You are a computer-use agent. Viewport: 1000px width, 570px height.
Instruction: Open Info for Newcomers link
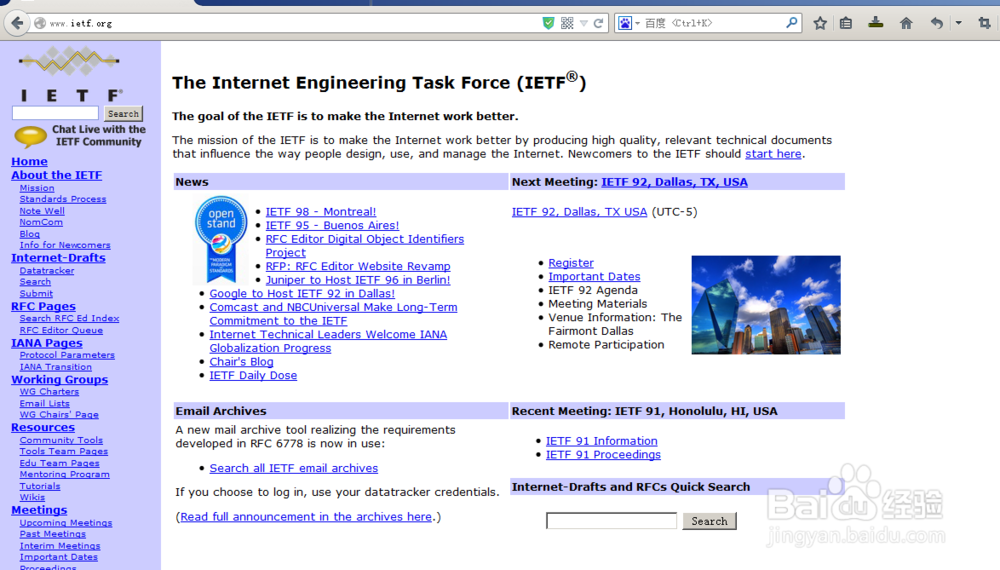65,245
